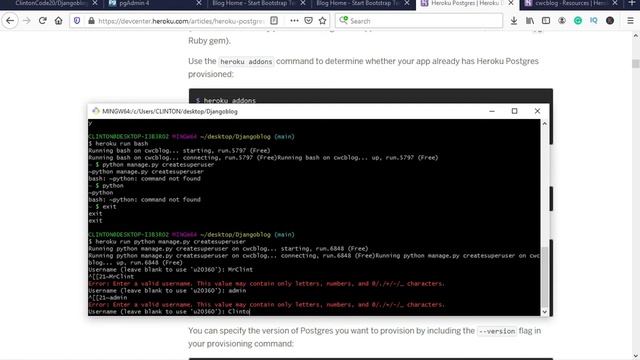This screenshot has height=360, width=640.
Task: Open tracking protection shield icon
Action: pyautogui.click(x=77, y=20)
